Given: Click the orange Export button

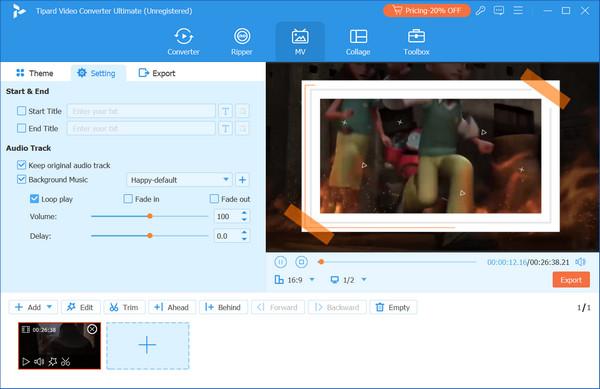Looking at the screenshot, I should (571, 280).
